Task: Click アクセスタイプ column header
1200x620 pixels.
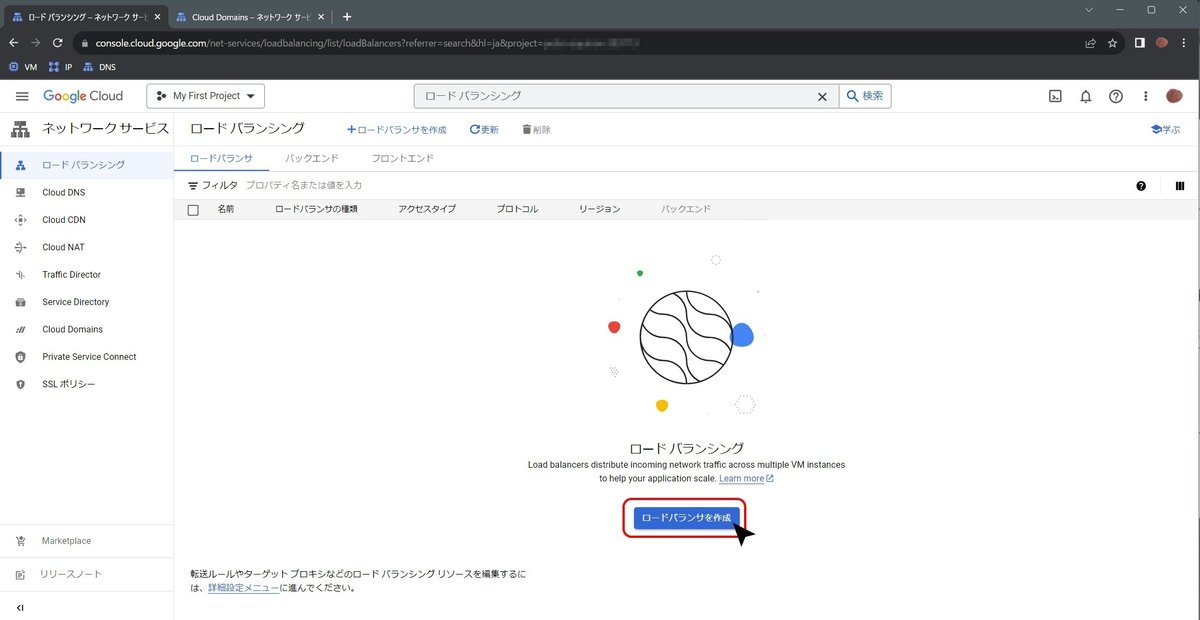Action: pos(427,209)
